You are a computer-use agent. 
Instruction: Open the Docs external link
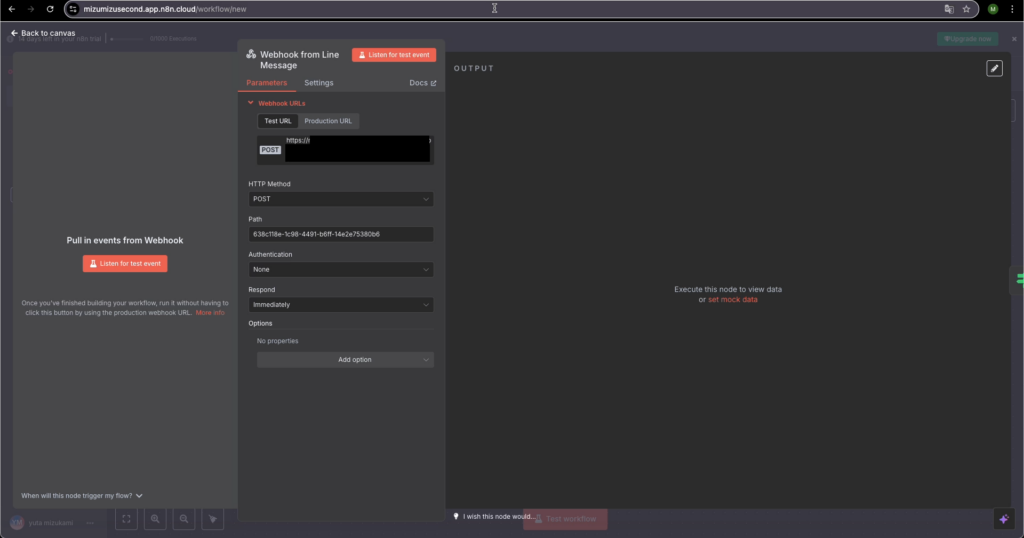(x=423, y=83)
